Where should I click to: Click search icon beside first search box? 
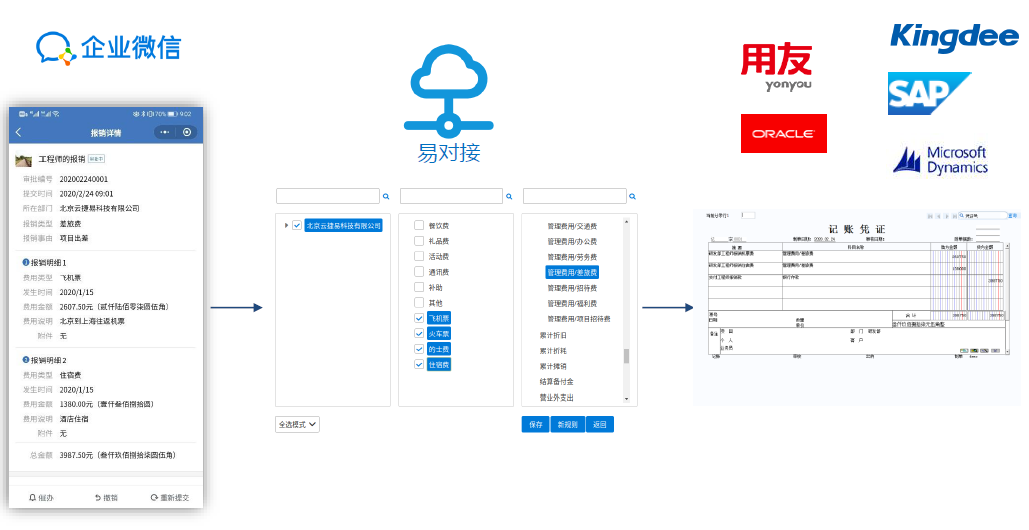coord(386,196)
